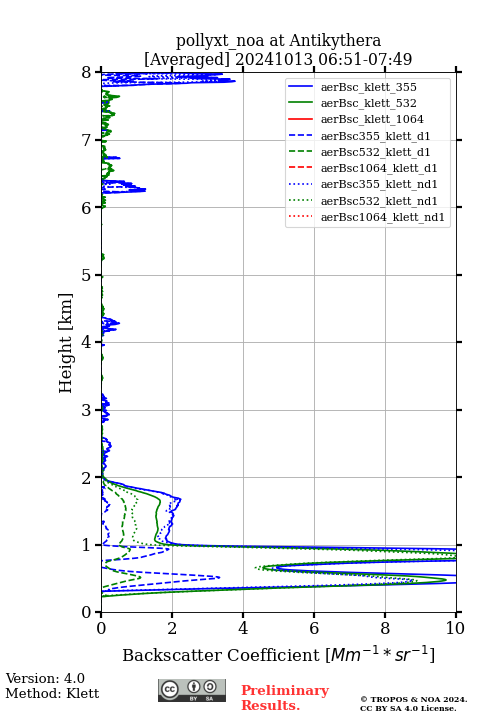Click the Averaged date-time subtitle
Screen dimensions: 480x720
278,59
